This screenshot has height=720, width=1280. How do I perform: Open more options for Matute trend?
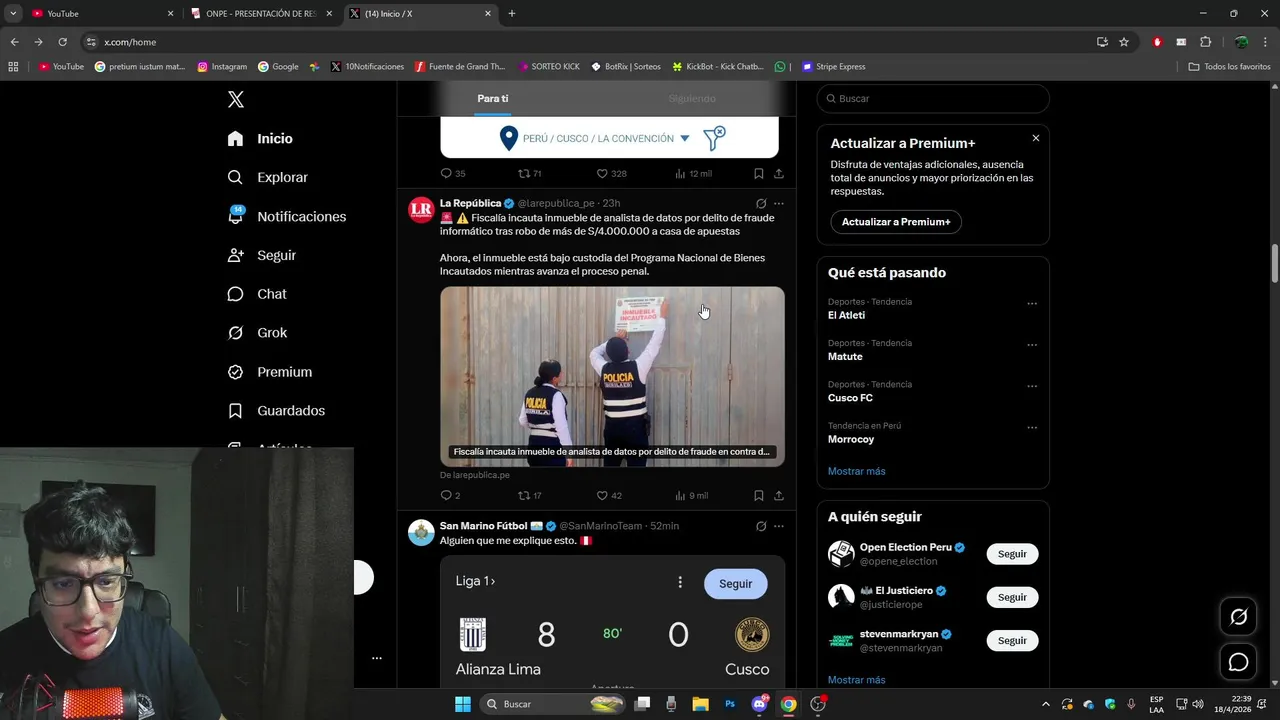(x=1032, y=345)
